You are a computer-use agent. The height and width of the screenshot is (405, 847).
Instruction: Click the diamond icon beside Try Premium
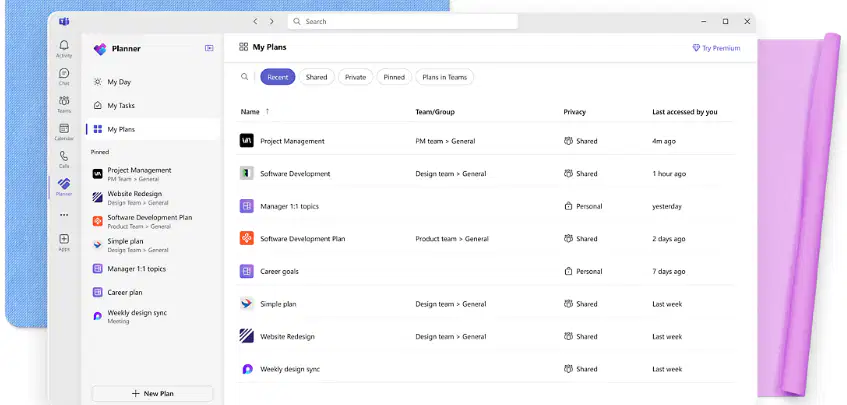(x=696, y=48)
